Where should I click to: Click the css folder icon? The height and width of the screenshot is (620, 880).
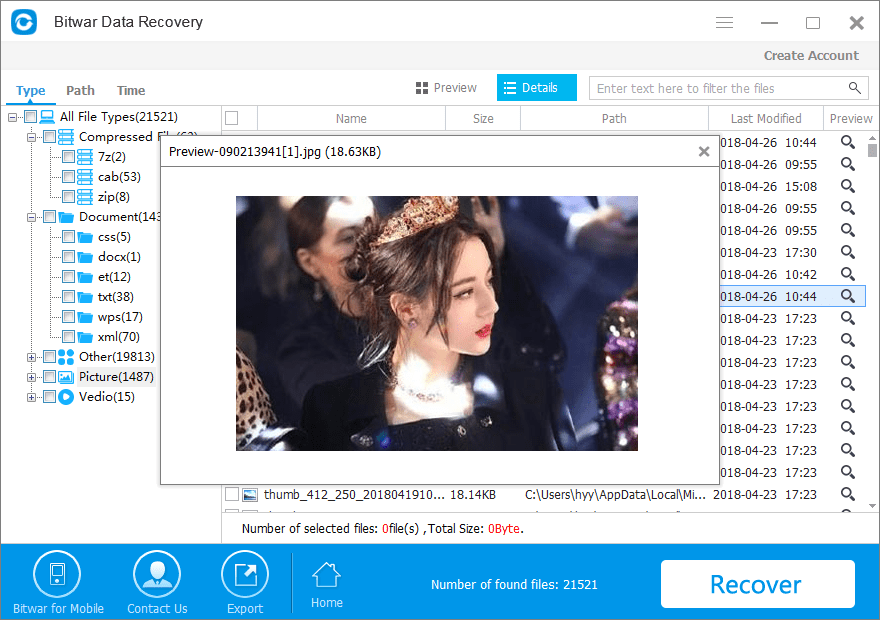[x=85, y=237]
